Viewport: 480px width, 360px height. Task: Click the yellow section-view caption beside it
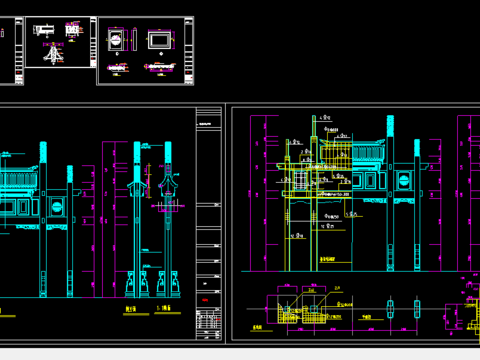click(164, 308)
